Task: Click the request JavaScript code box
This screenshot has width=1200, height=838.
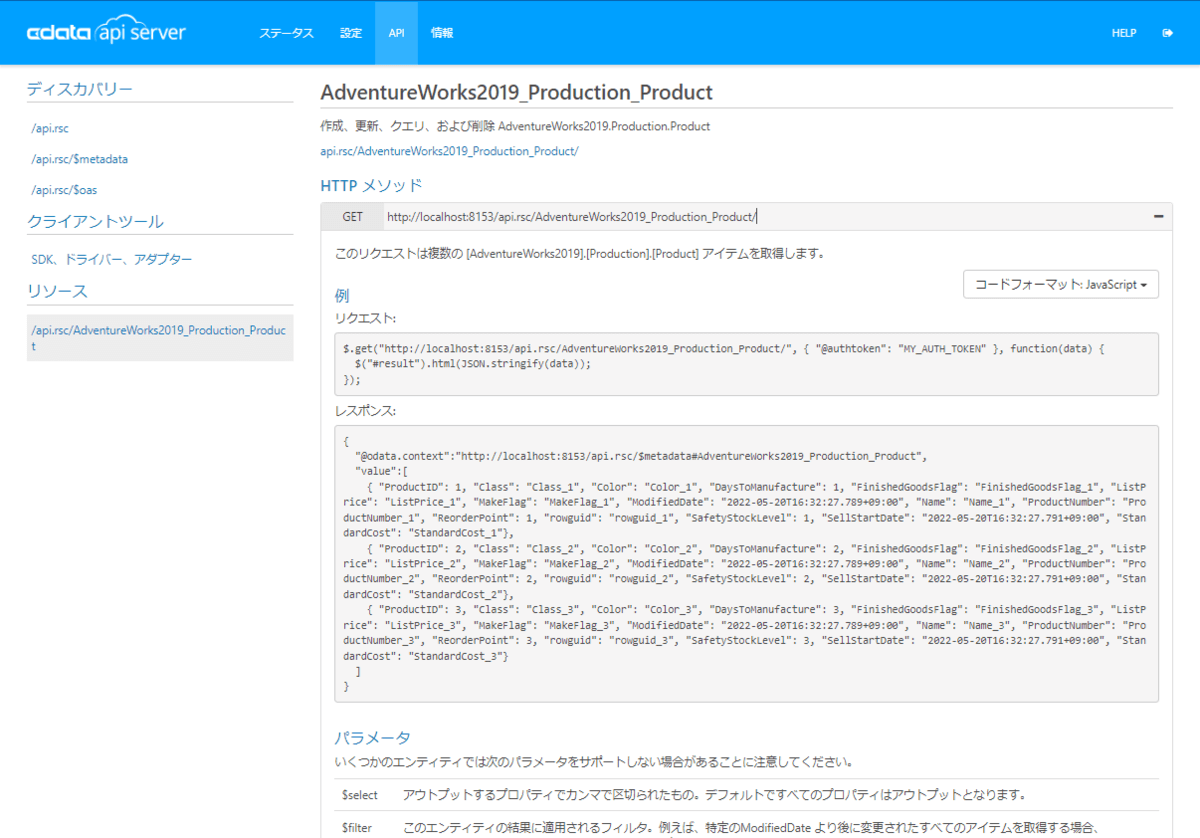Action: (746, 364)
